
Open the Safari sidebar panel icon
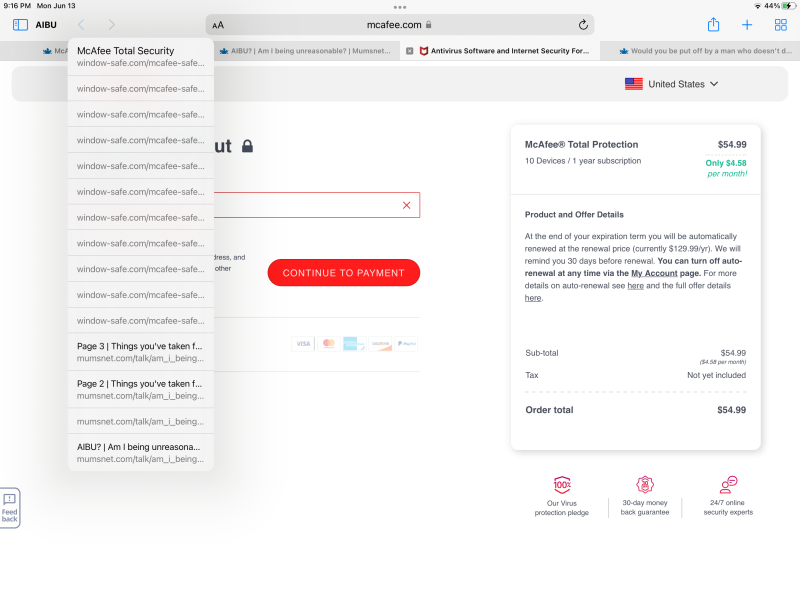[20, 25]
